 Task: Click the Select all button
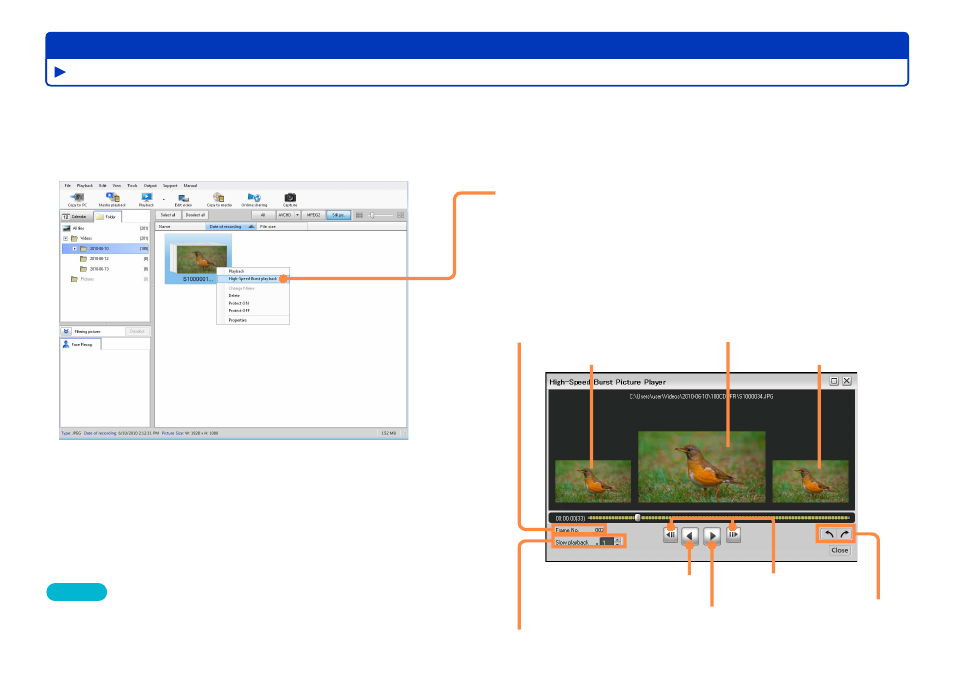click(x=168, y=215)
